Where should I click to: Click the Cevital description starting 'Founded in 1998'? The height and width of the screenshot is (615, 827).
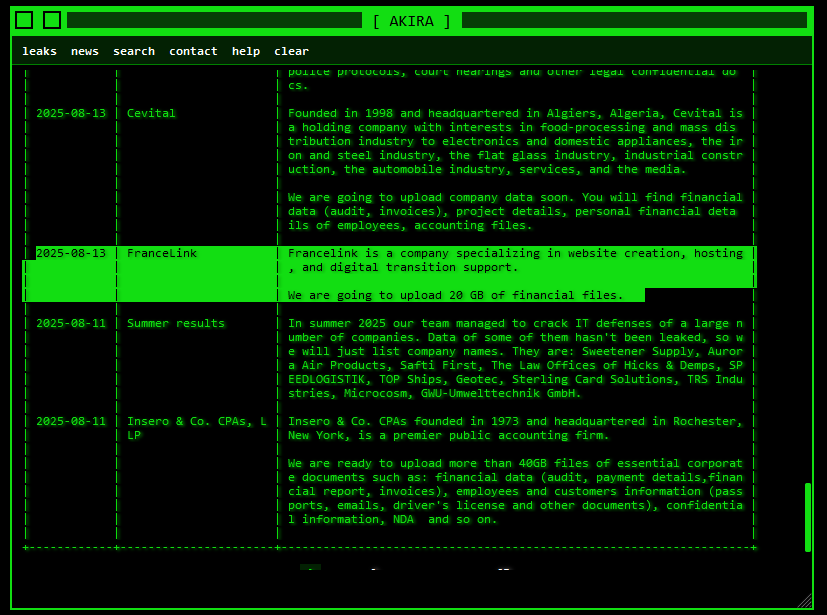[515, 141]
